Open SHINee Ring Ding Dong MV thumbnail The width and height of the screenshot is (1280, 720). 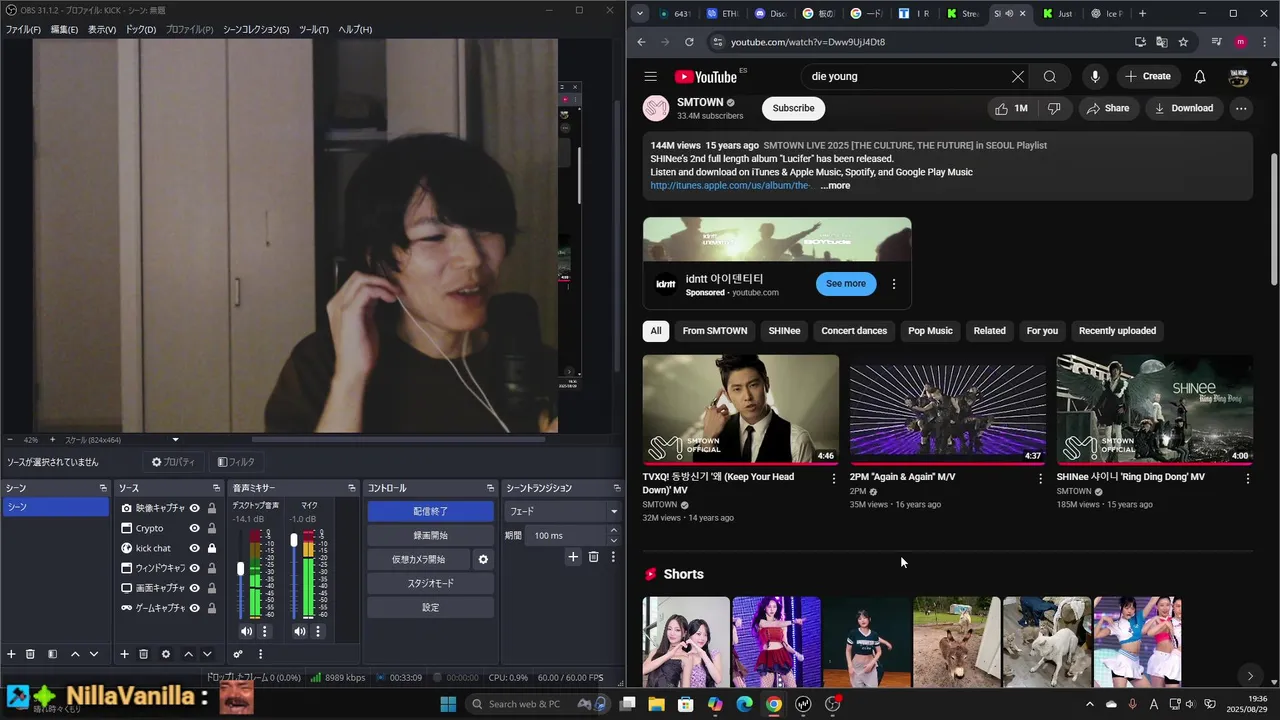(x=1155, y=409)
